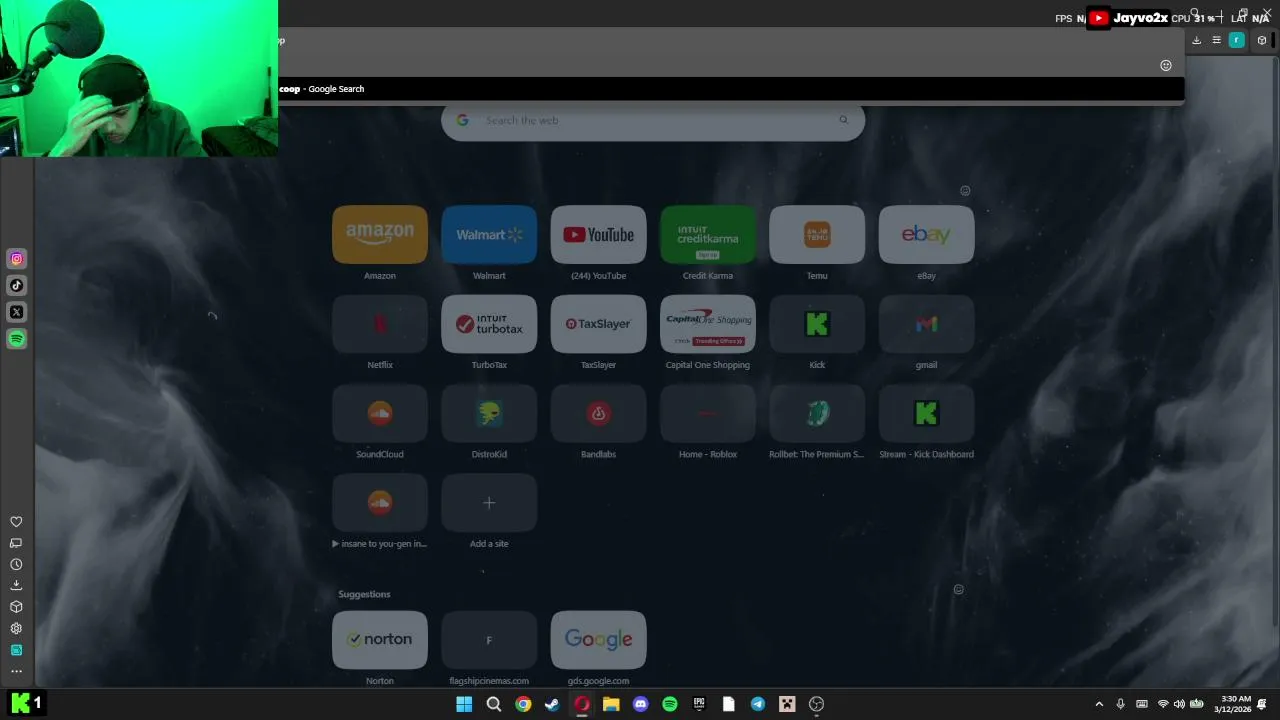Viewport: 1280px width, 720px height.
Task: Click the teal sidebar tab-islands icon
Action: tap(16, 650)
